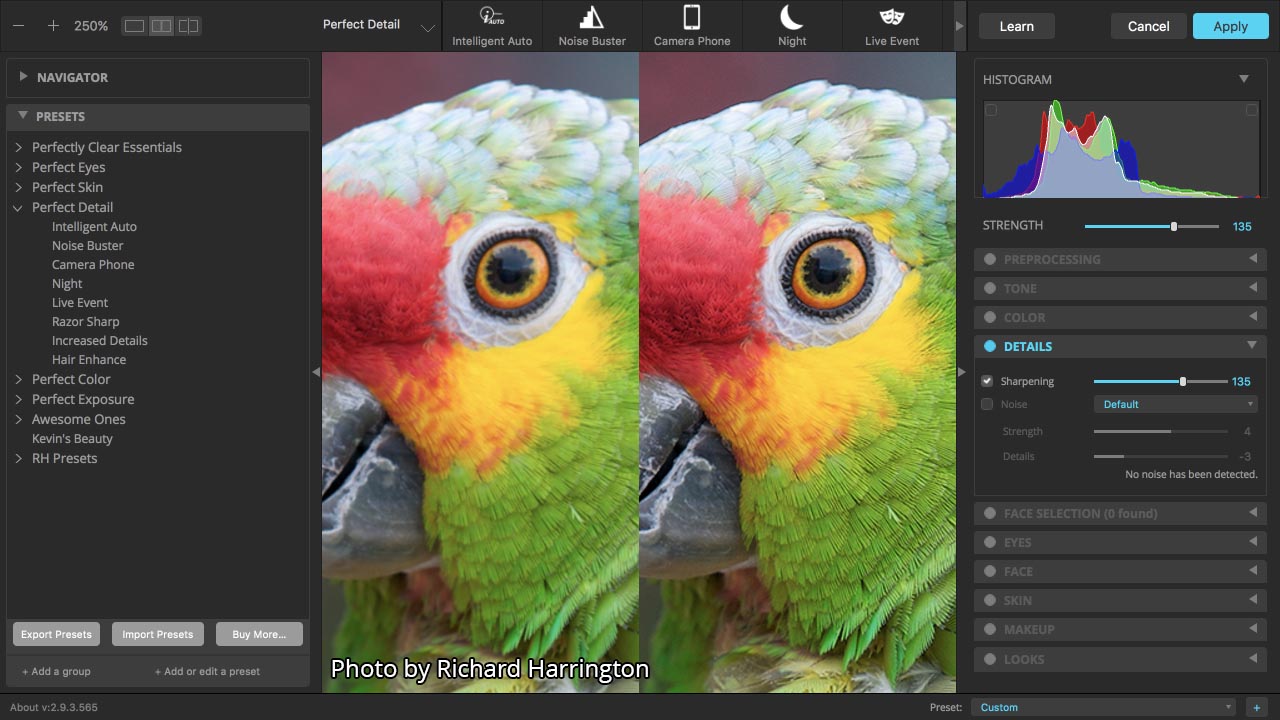The width and height of the screenshot is (1280, 720).
Task: Disable the Sharpening checkbox
Action: (x=987, y=381)
